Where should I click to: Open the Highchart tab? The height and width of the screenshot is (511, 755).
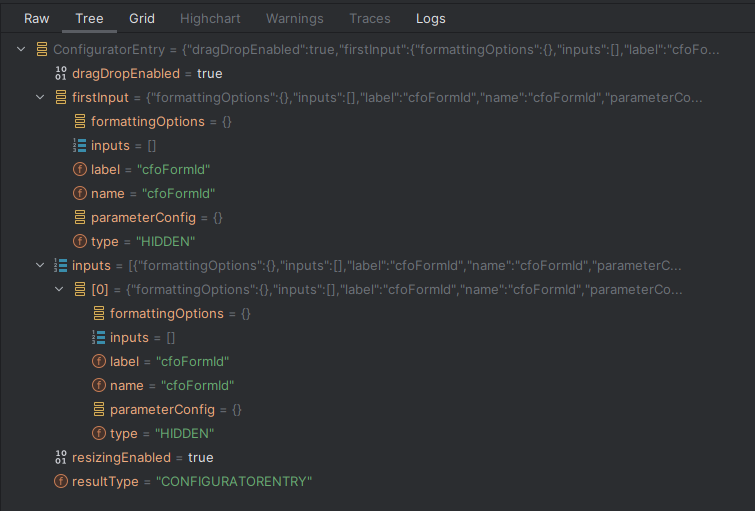coord(210,18)
